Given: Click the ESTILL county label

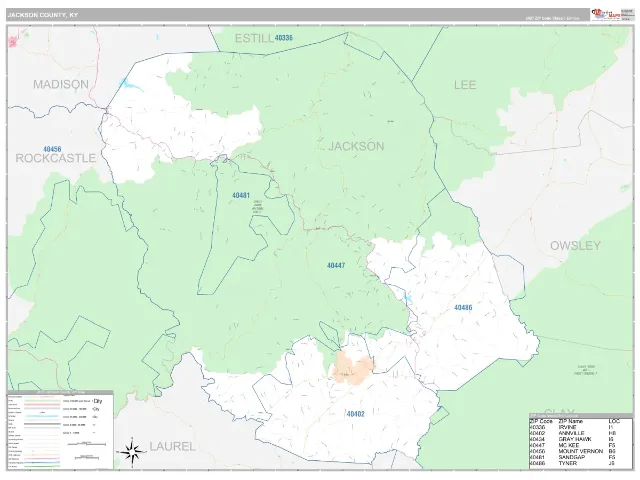Looking at the screenshot, I should pyautogui.click(x=253, y=38).
